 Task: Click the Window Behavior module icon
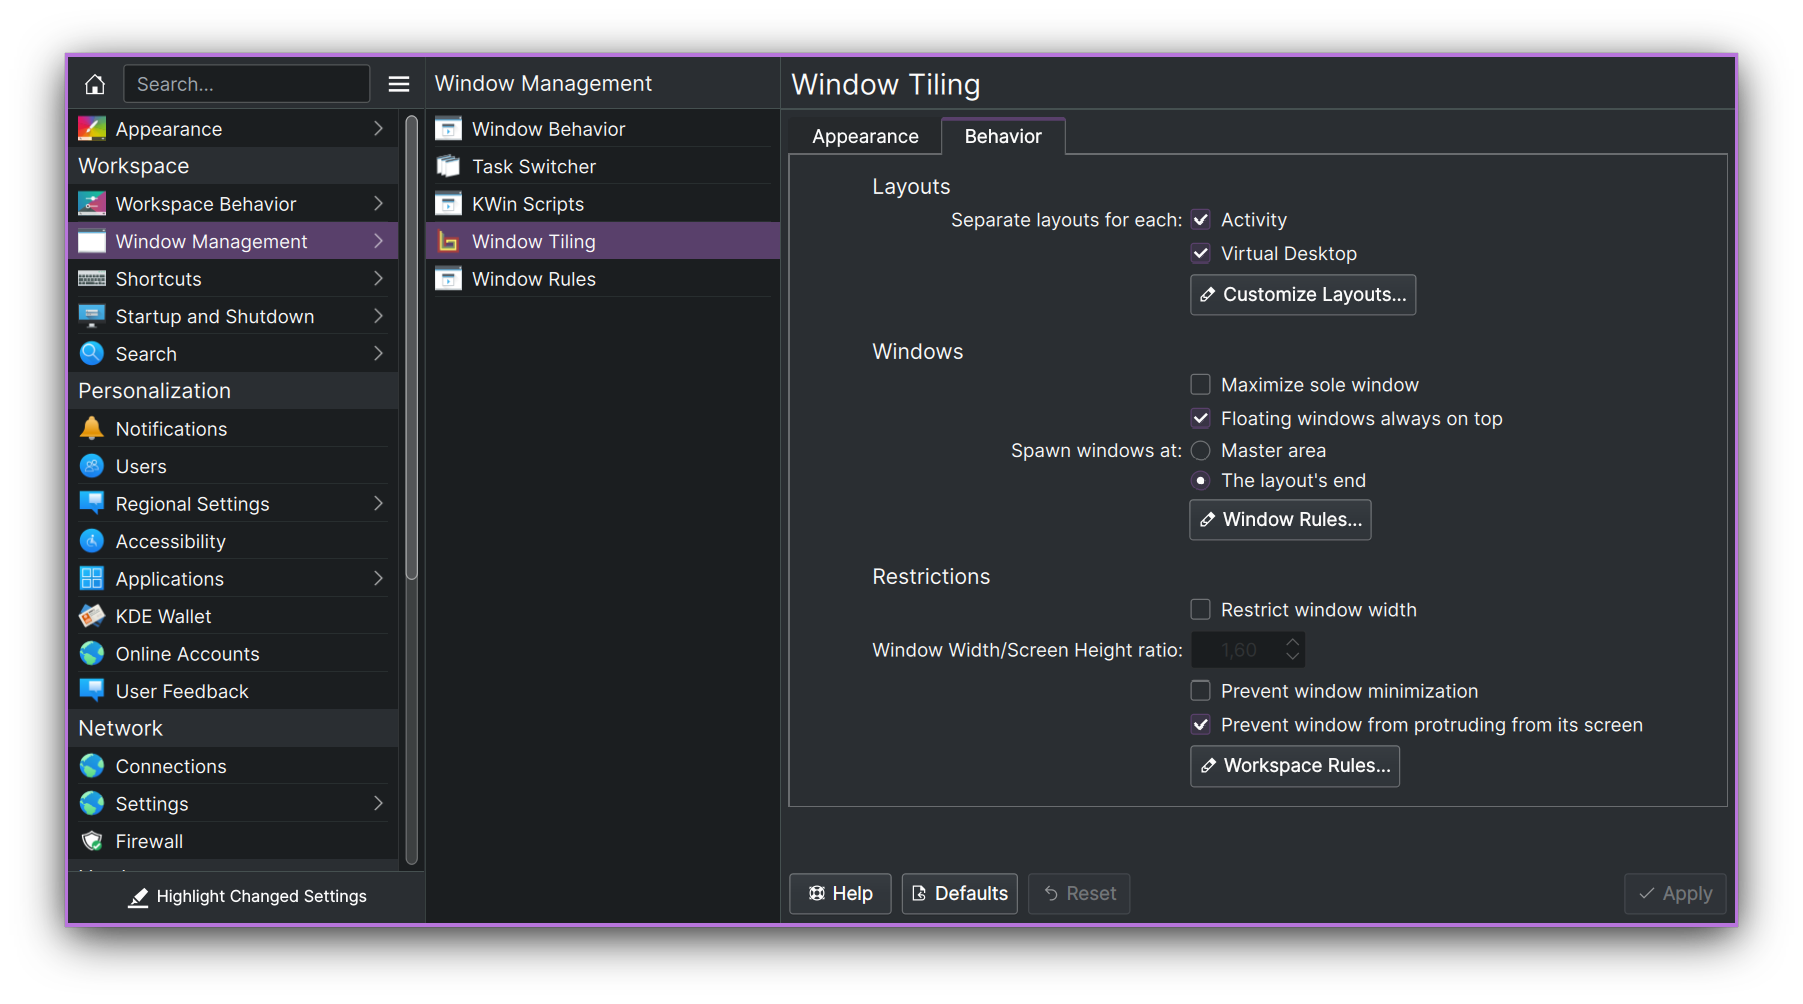(x=449, y=129)
